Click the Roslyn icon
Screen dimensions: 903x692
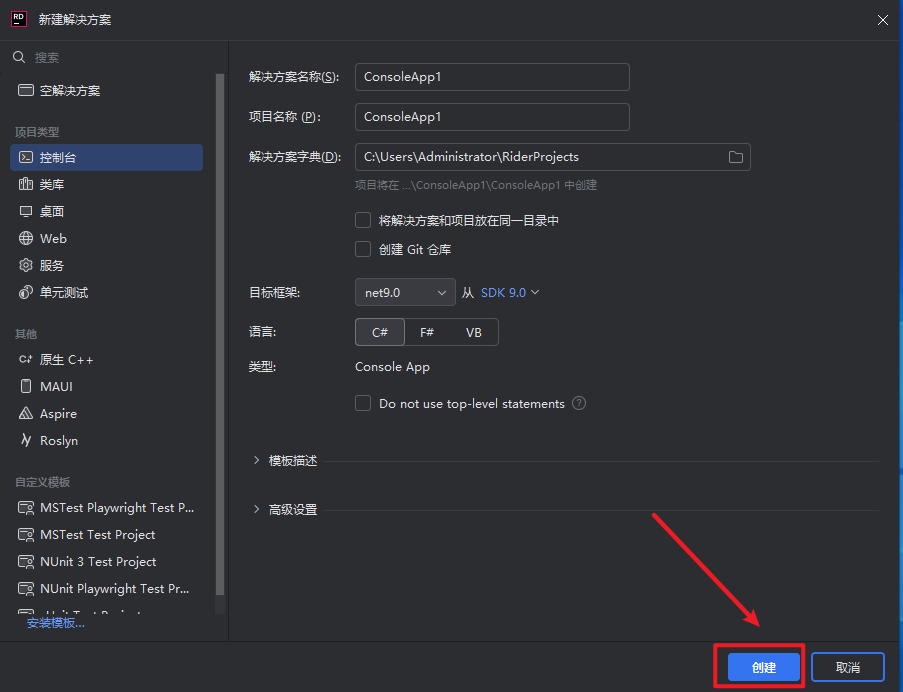click(x=26, y=440)
